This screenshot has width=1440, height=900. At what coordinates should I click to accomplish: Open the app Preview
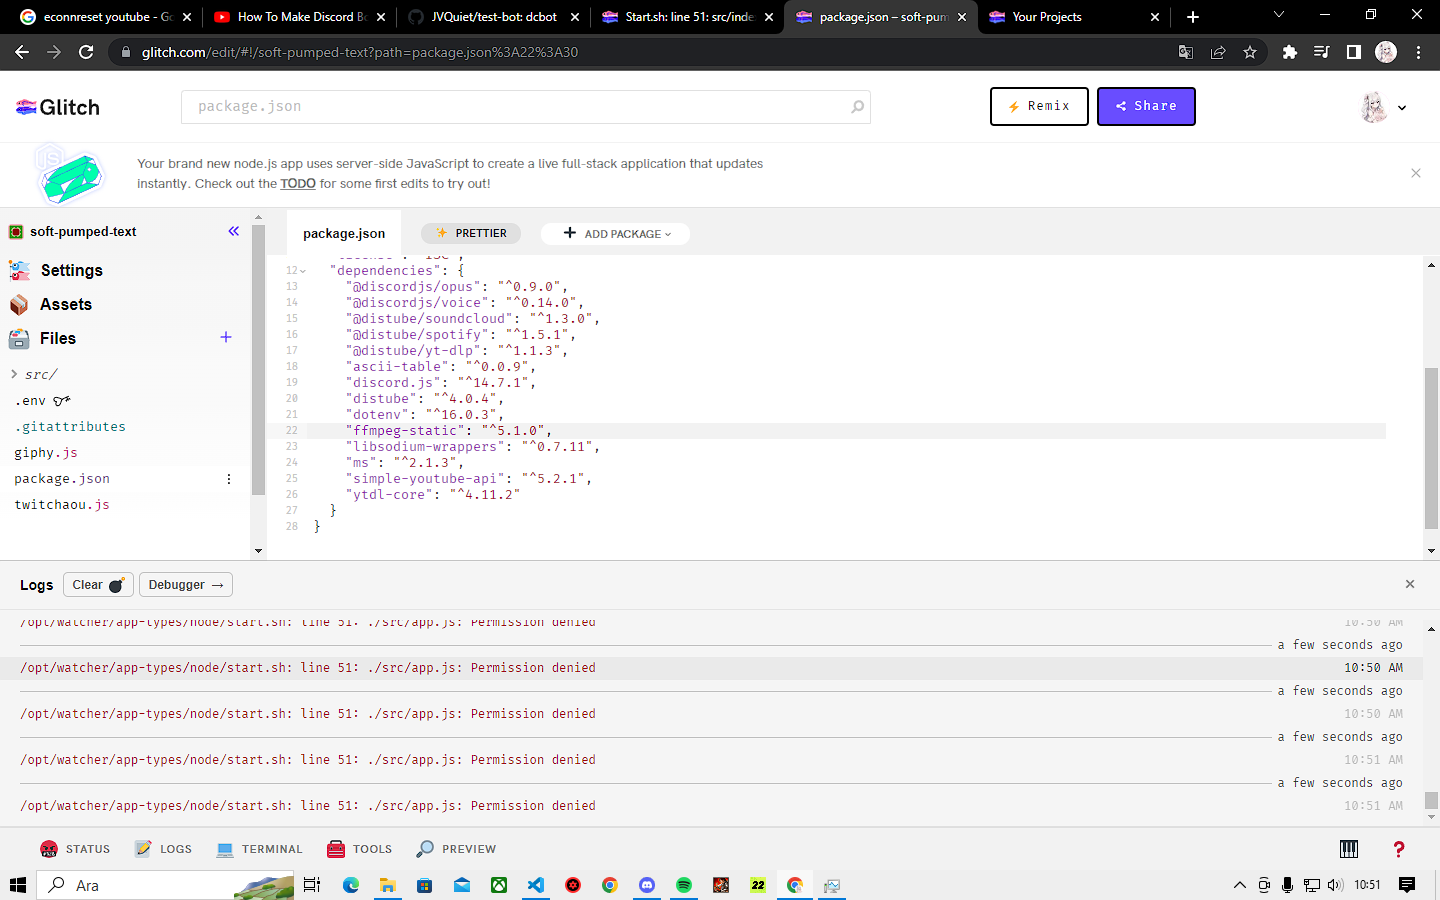pyautogui.click(x=456, y=849)
